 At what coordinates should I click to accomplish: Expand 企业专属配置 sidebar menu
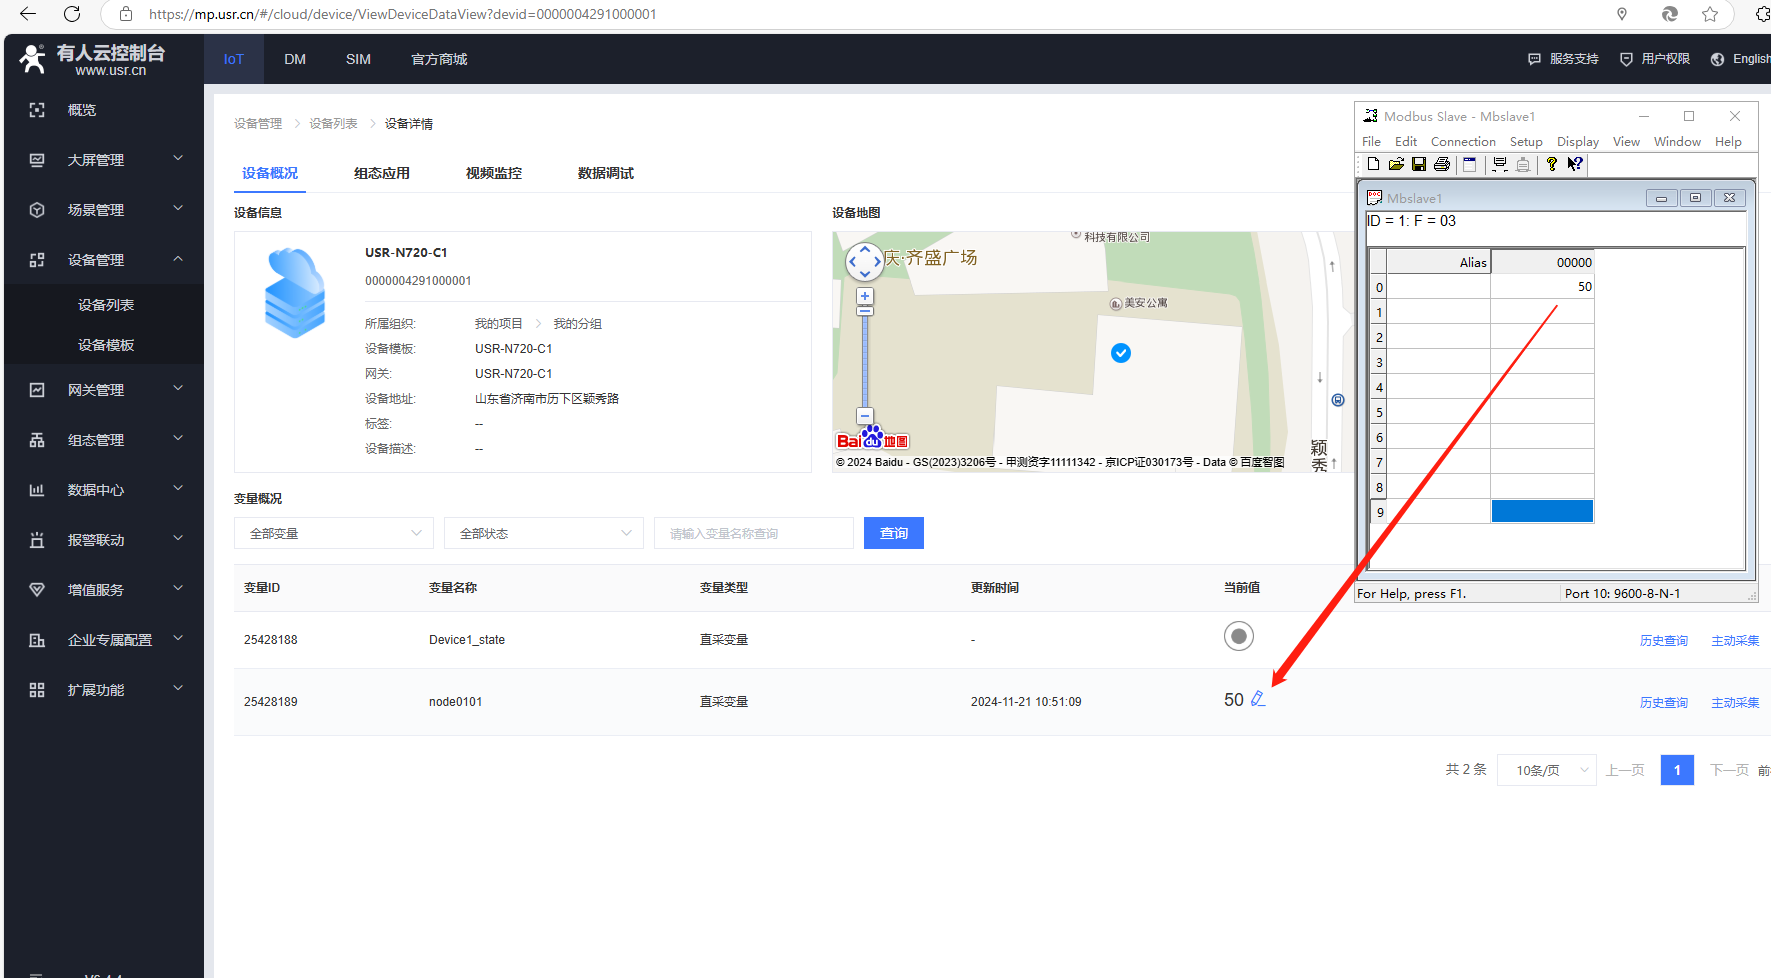tap(104, 640)
